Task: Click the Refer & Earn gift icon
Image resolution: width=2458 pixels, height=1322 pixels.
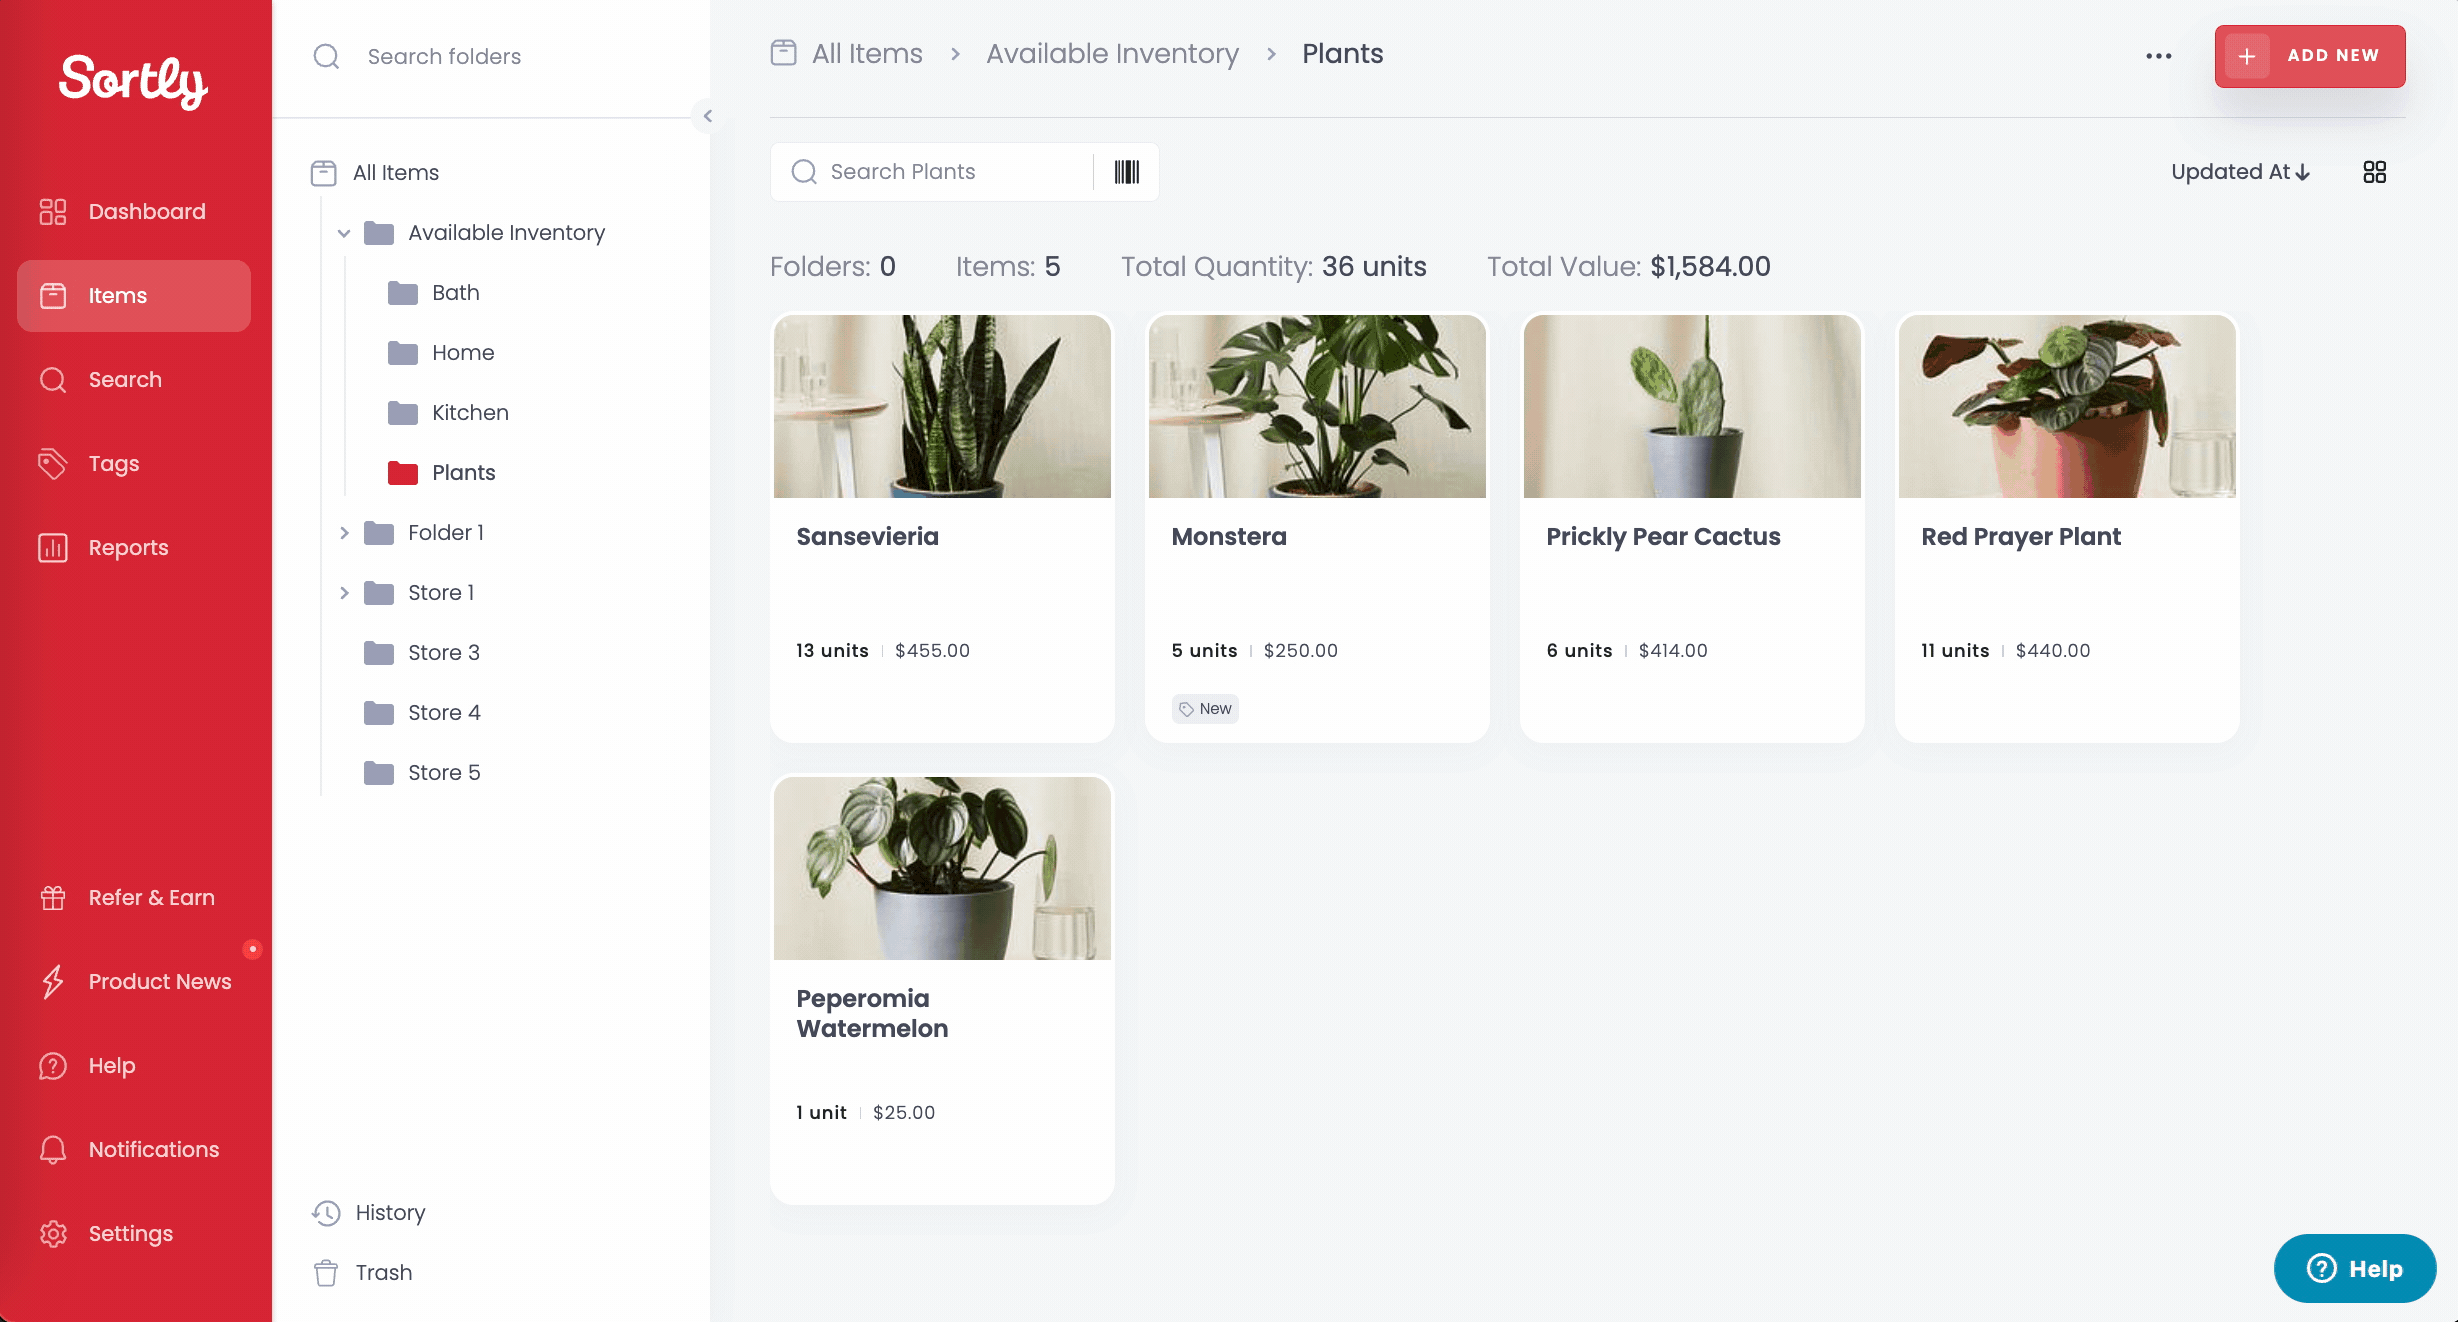Action: 53,898
